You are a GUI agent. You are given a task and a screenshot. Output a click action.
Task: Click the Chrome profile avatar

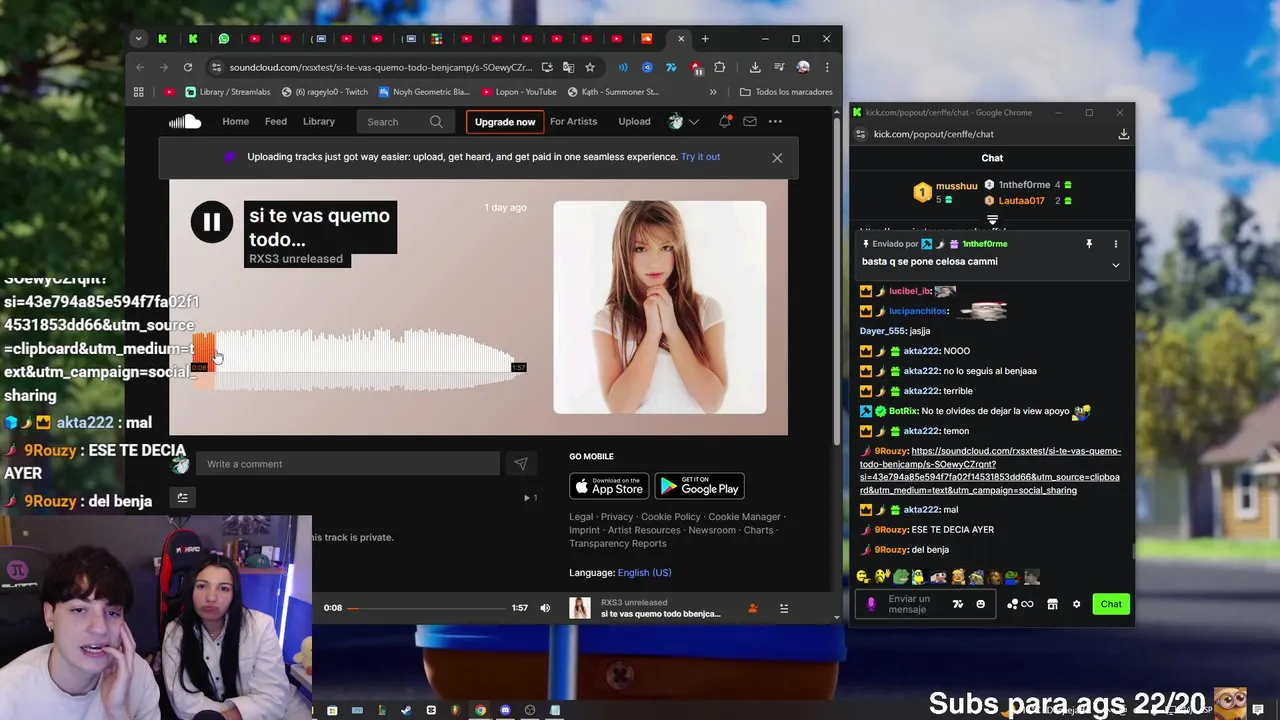click(803, 67)
